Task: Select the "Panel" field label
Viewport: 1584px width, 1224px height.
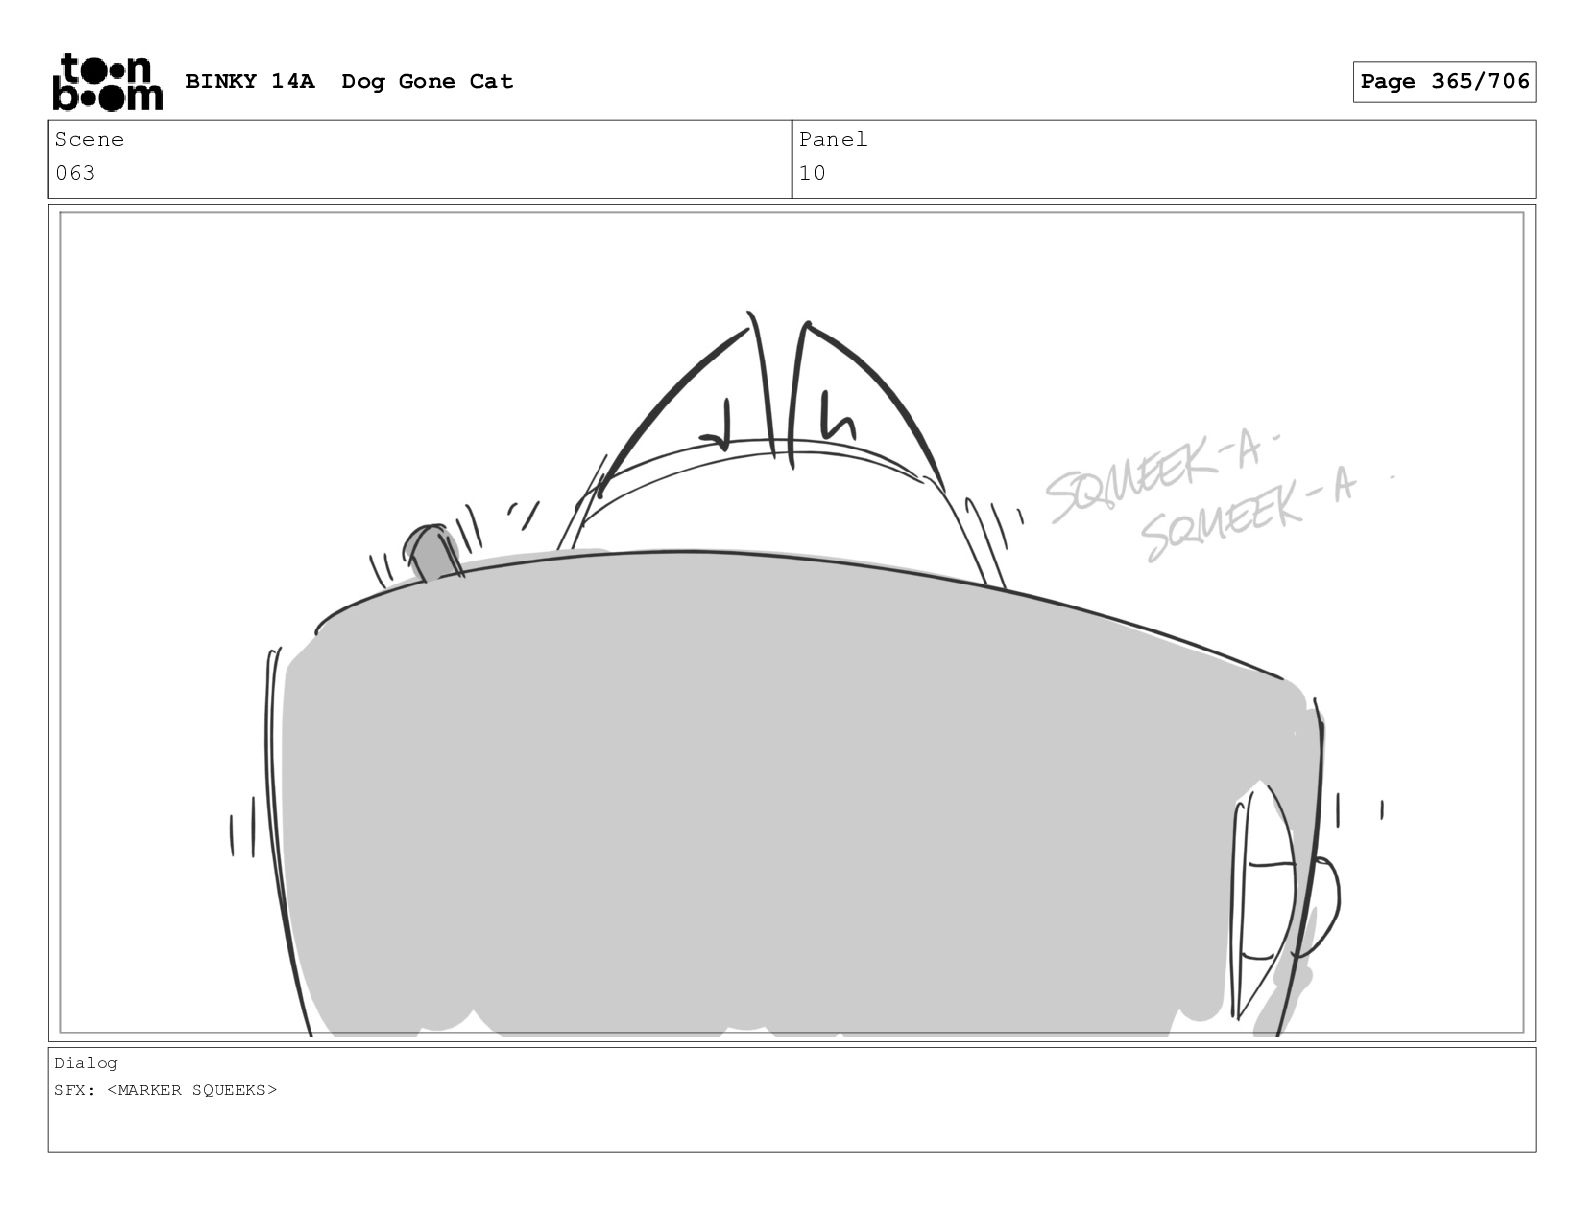Action: [x=833, y=140]
